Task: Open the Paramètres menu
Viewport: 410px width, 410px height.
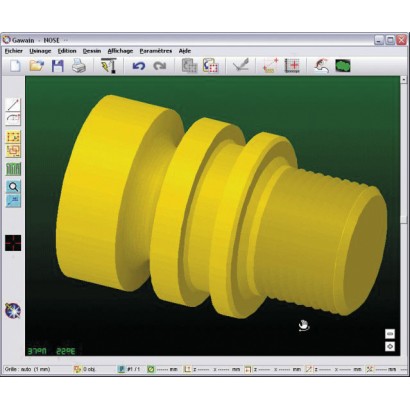Action: point(156,51)
